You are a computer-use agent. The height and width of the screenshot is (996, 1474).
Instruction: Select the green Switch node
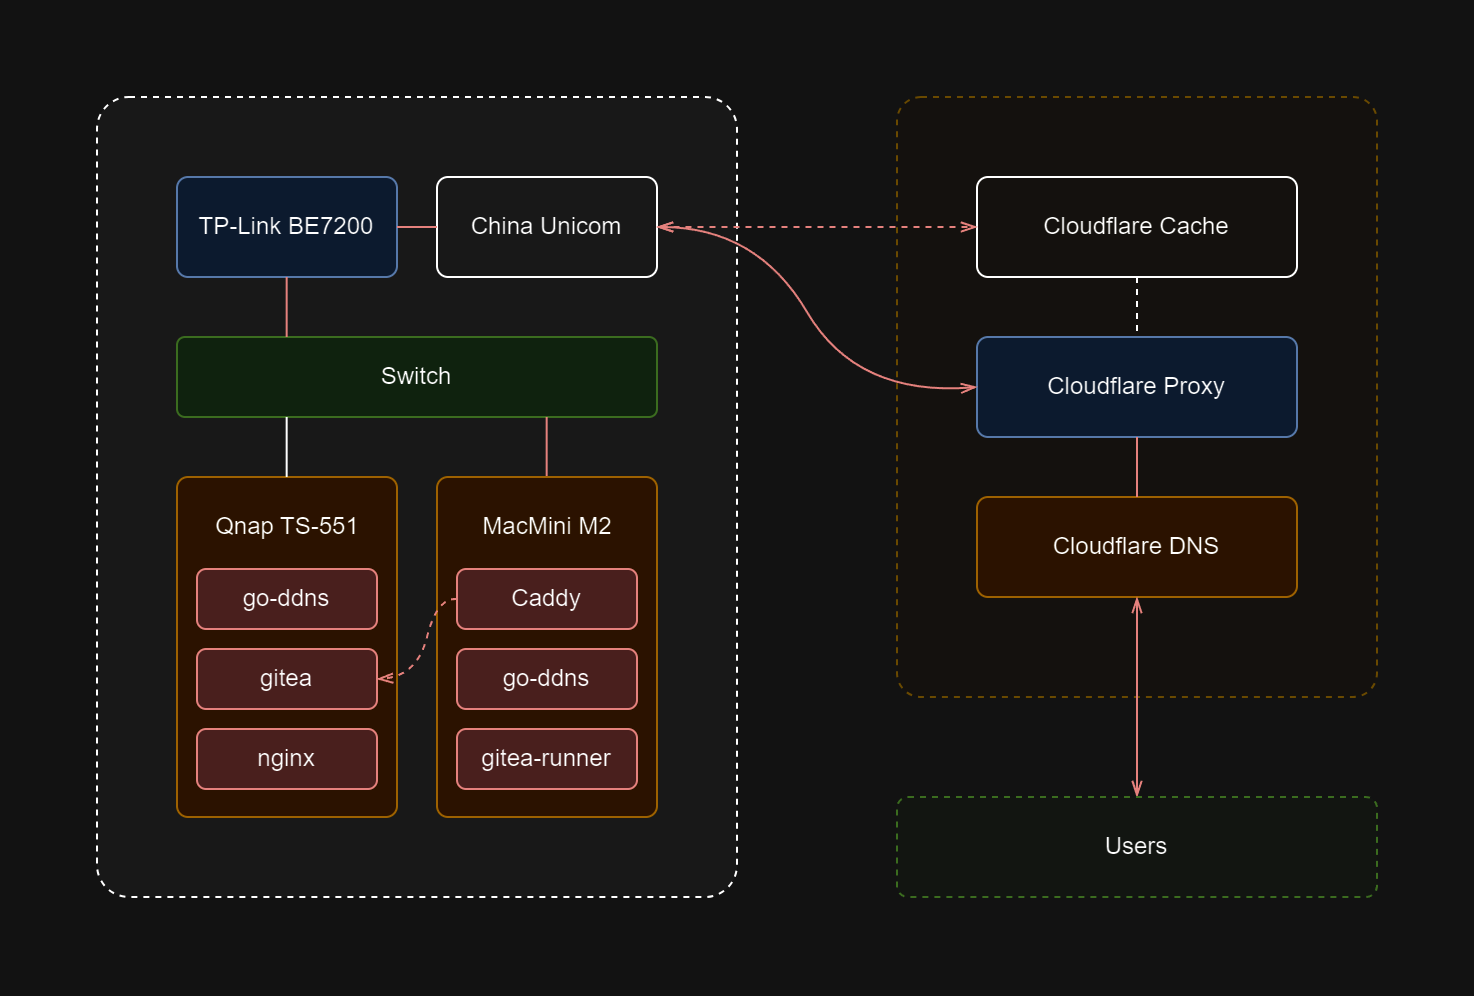point(416,377)
